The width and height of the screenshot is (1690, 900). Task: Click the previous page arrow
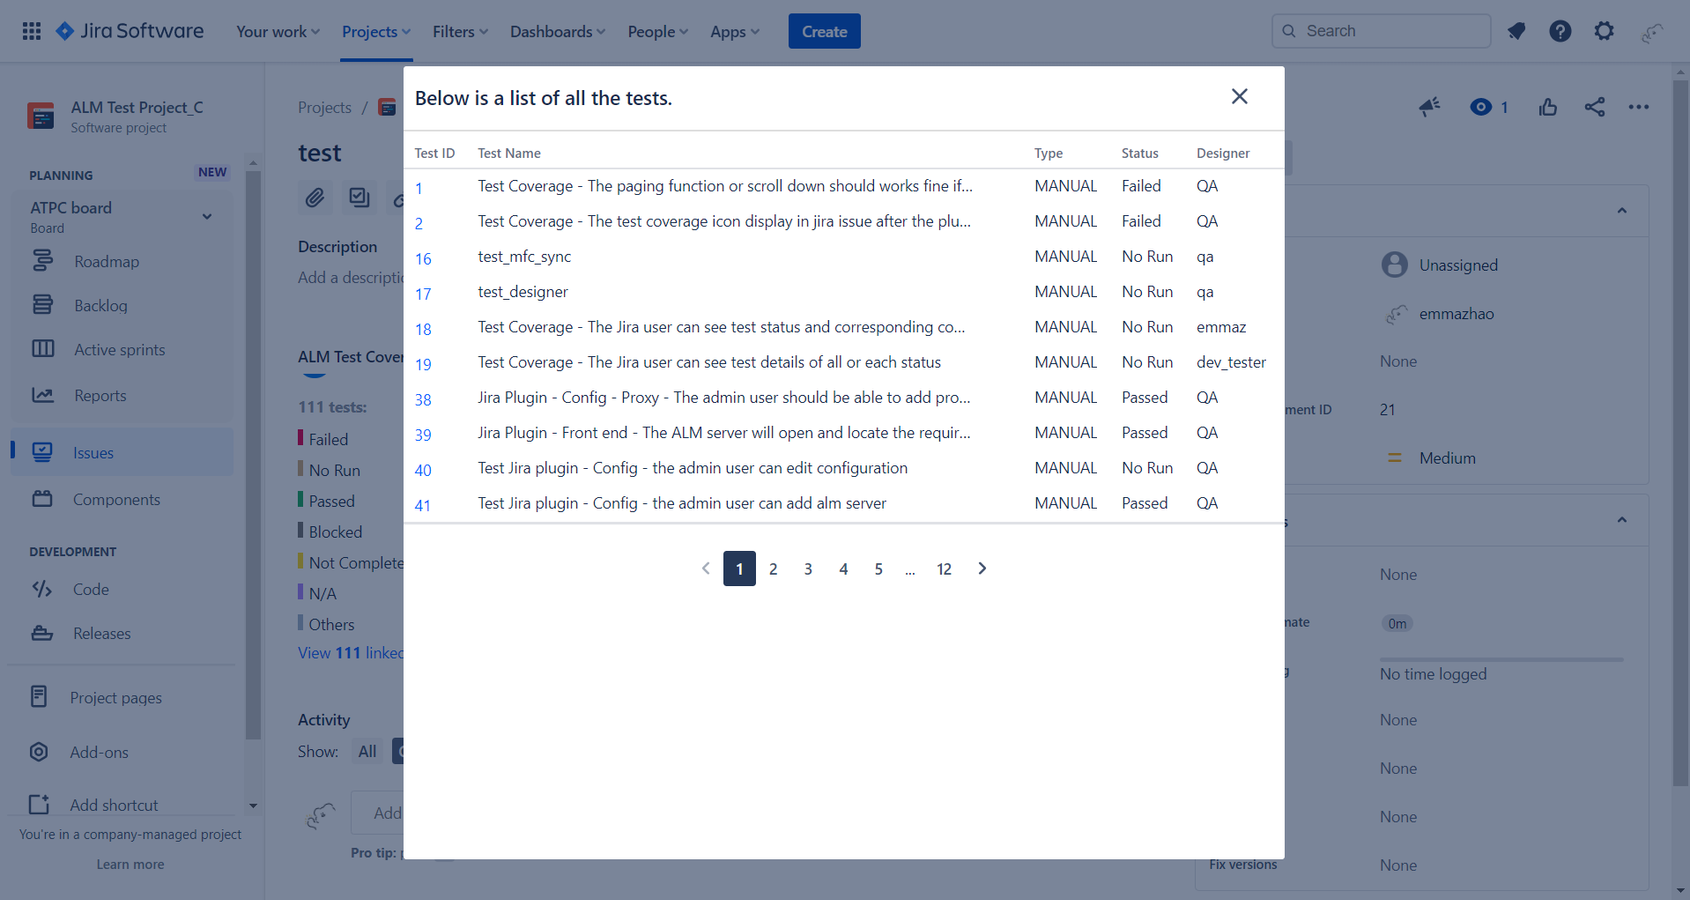705,568
